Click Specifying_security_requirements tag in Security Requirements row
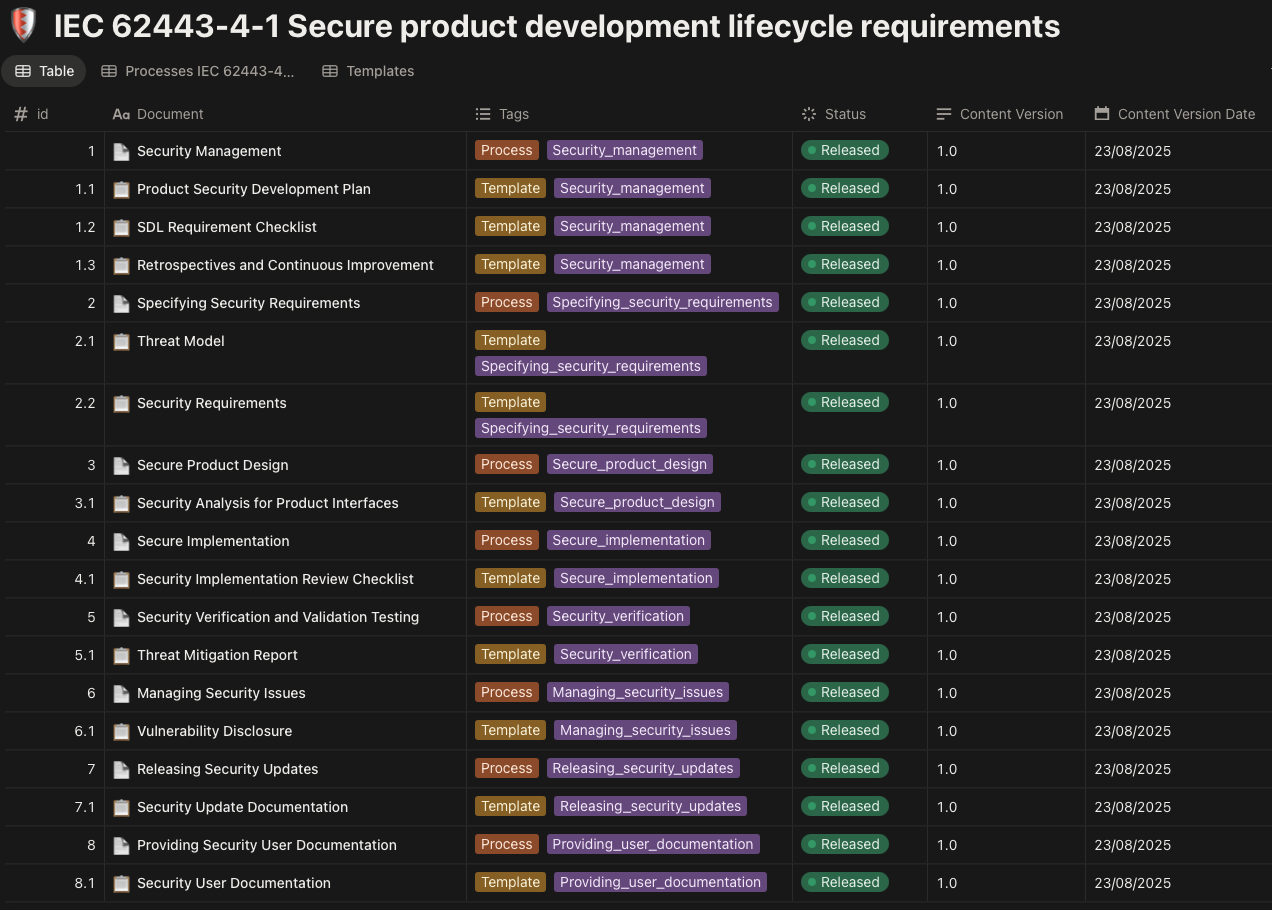Screen dimensions: 1272x910 coord(591,428)
